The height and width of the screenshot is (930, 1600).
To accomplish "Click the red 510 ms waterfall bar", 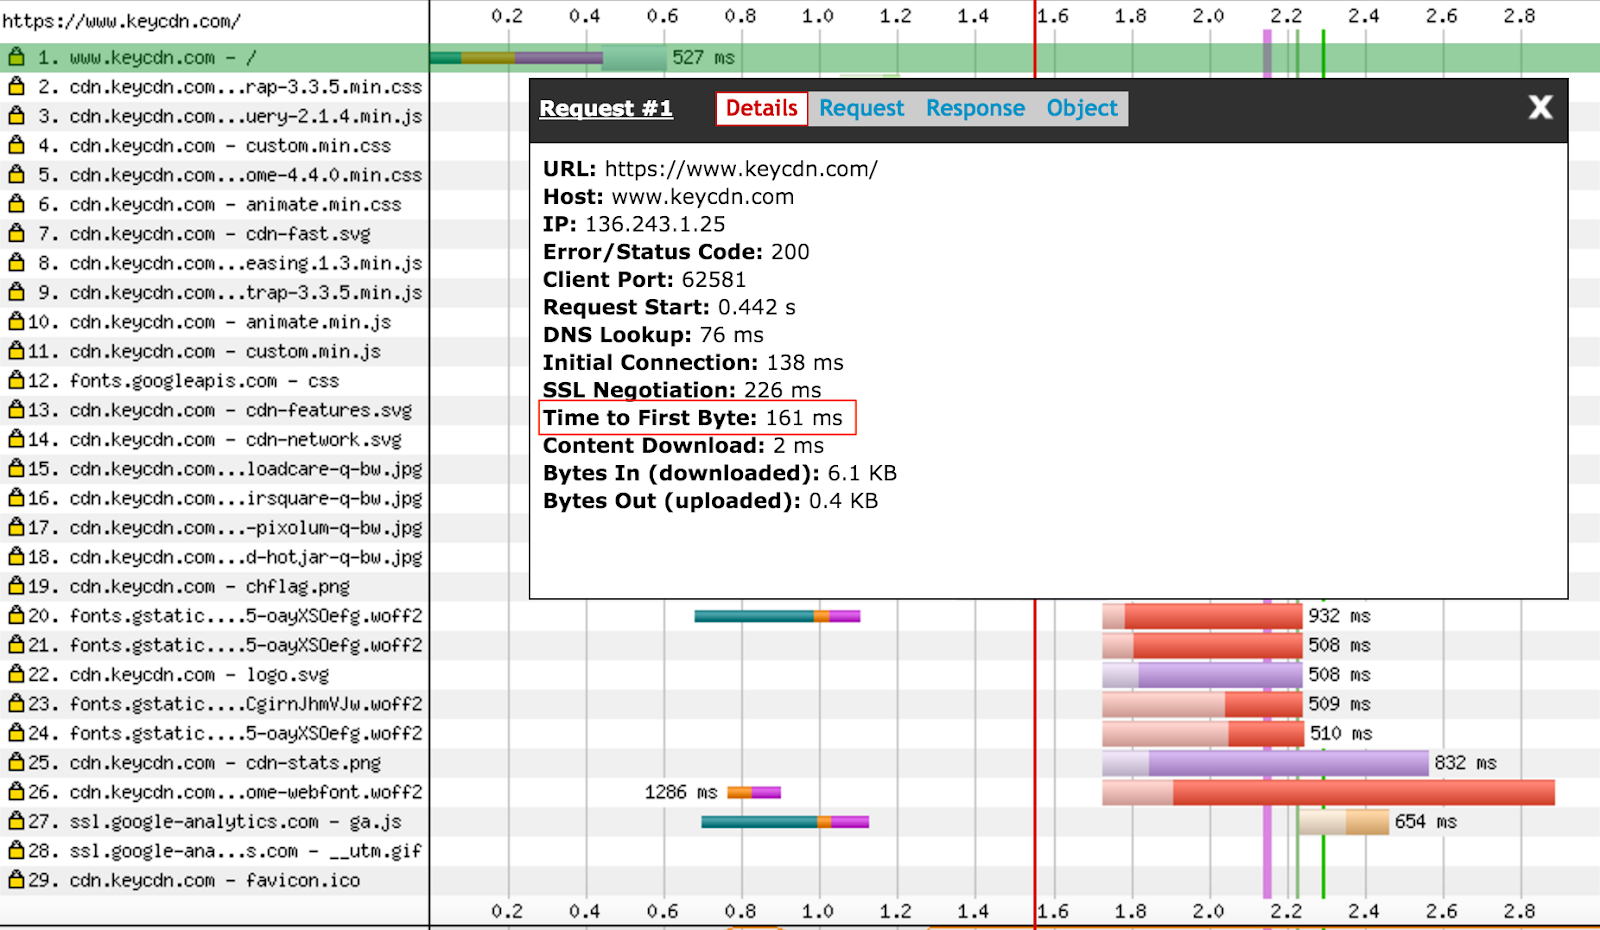I will pyautogui.click(x=1203, y=734).
